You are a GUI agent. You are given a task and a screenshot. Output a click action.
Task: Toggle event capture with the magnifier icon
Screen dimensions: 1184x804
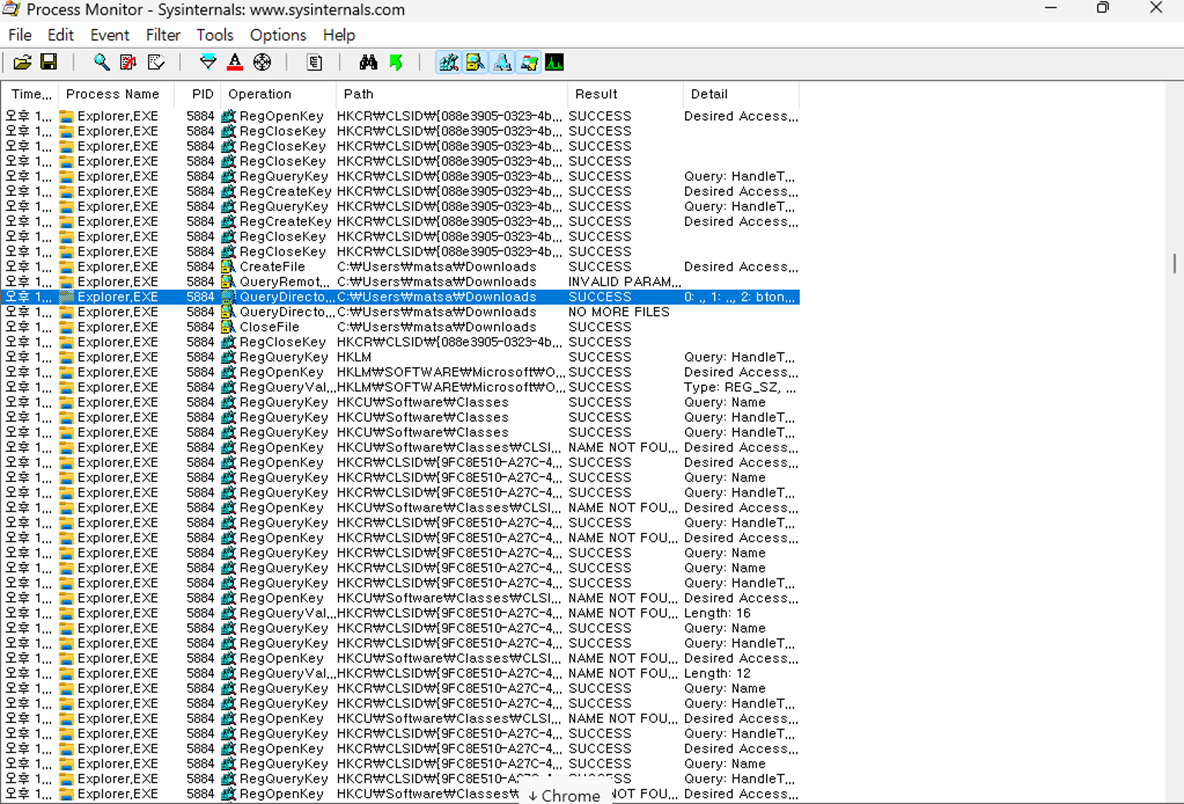(100, 63)
